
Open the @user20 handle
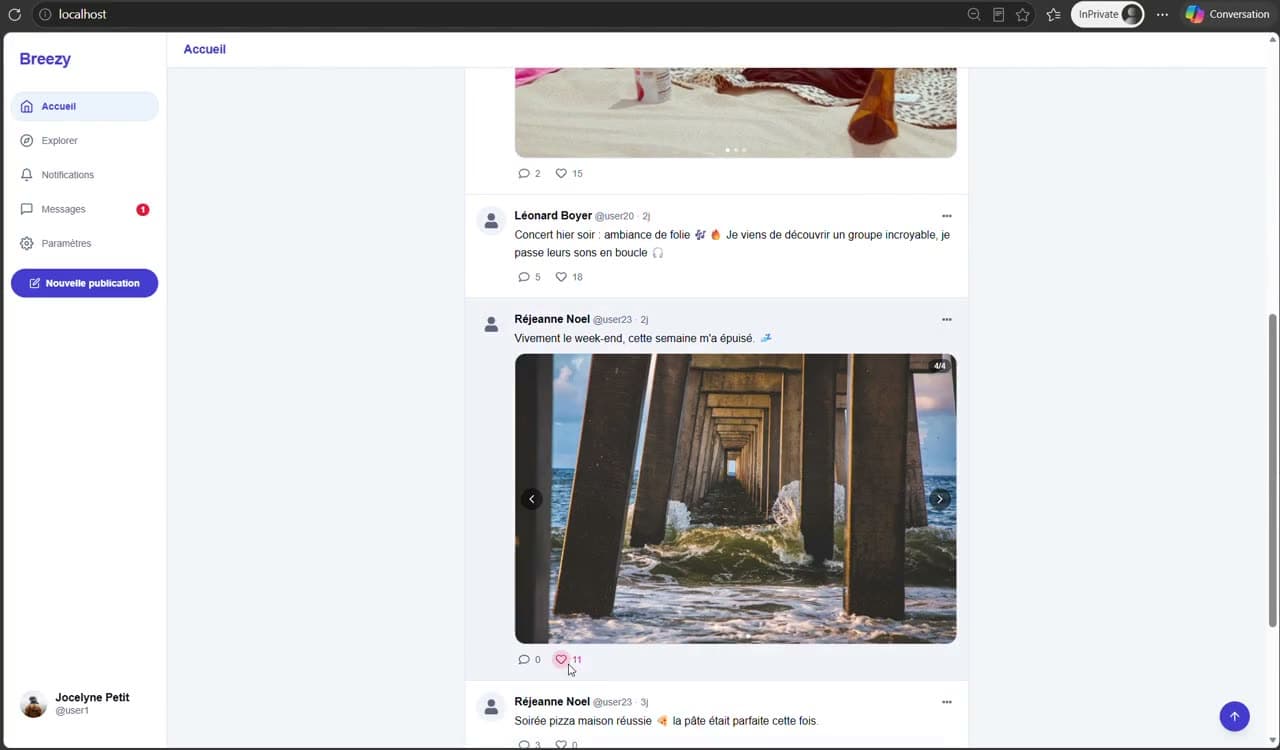(614, 216)
